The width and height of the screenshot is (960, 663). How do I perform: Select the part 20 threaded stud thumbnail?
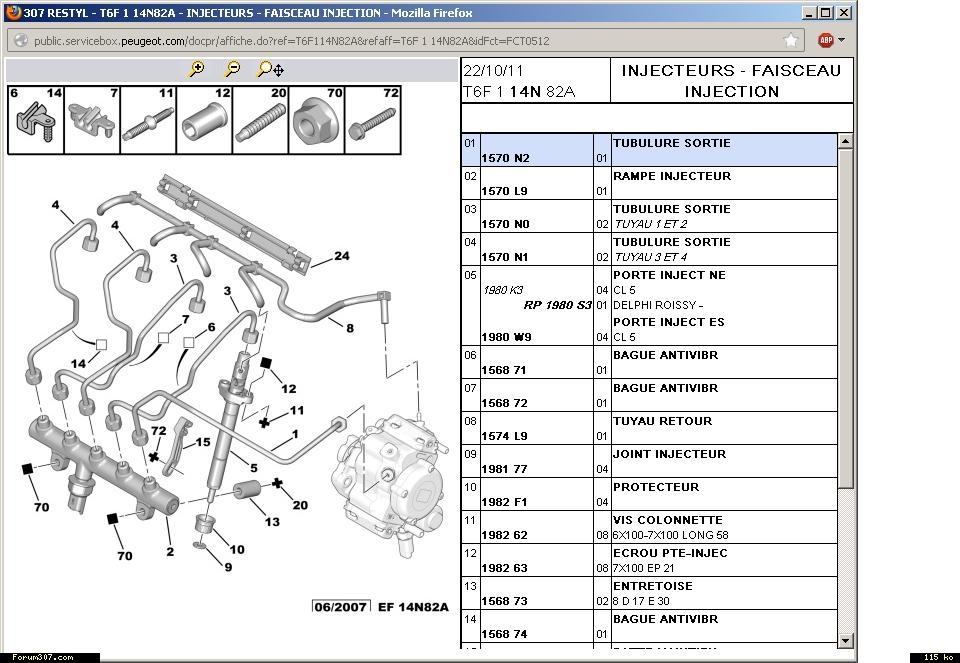(x=260, y=120)
